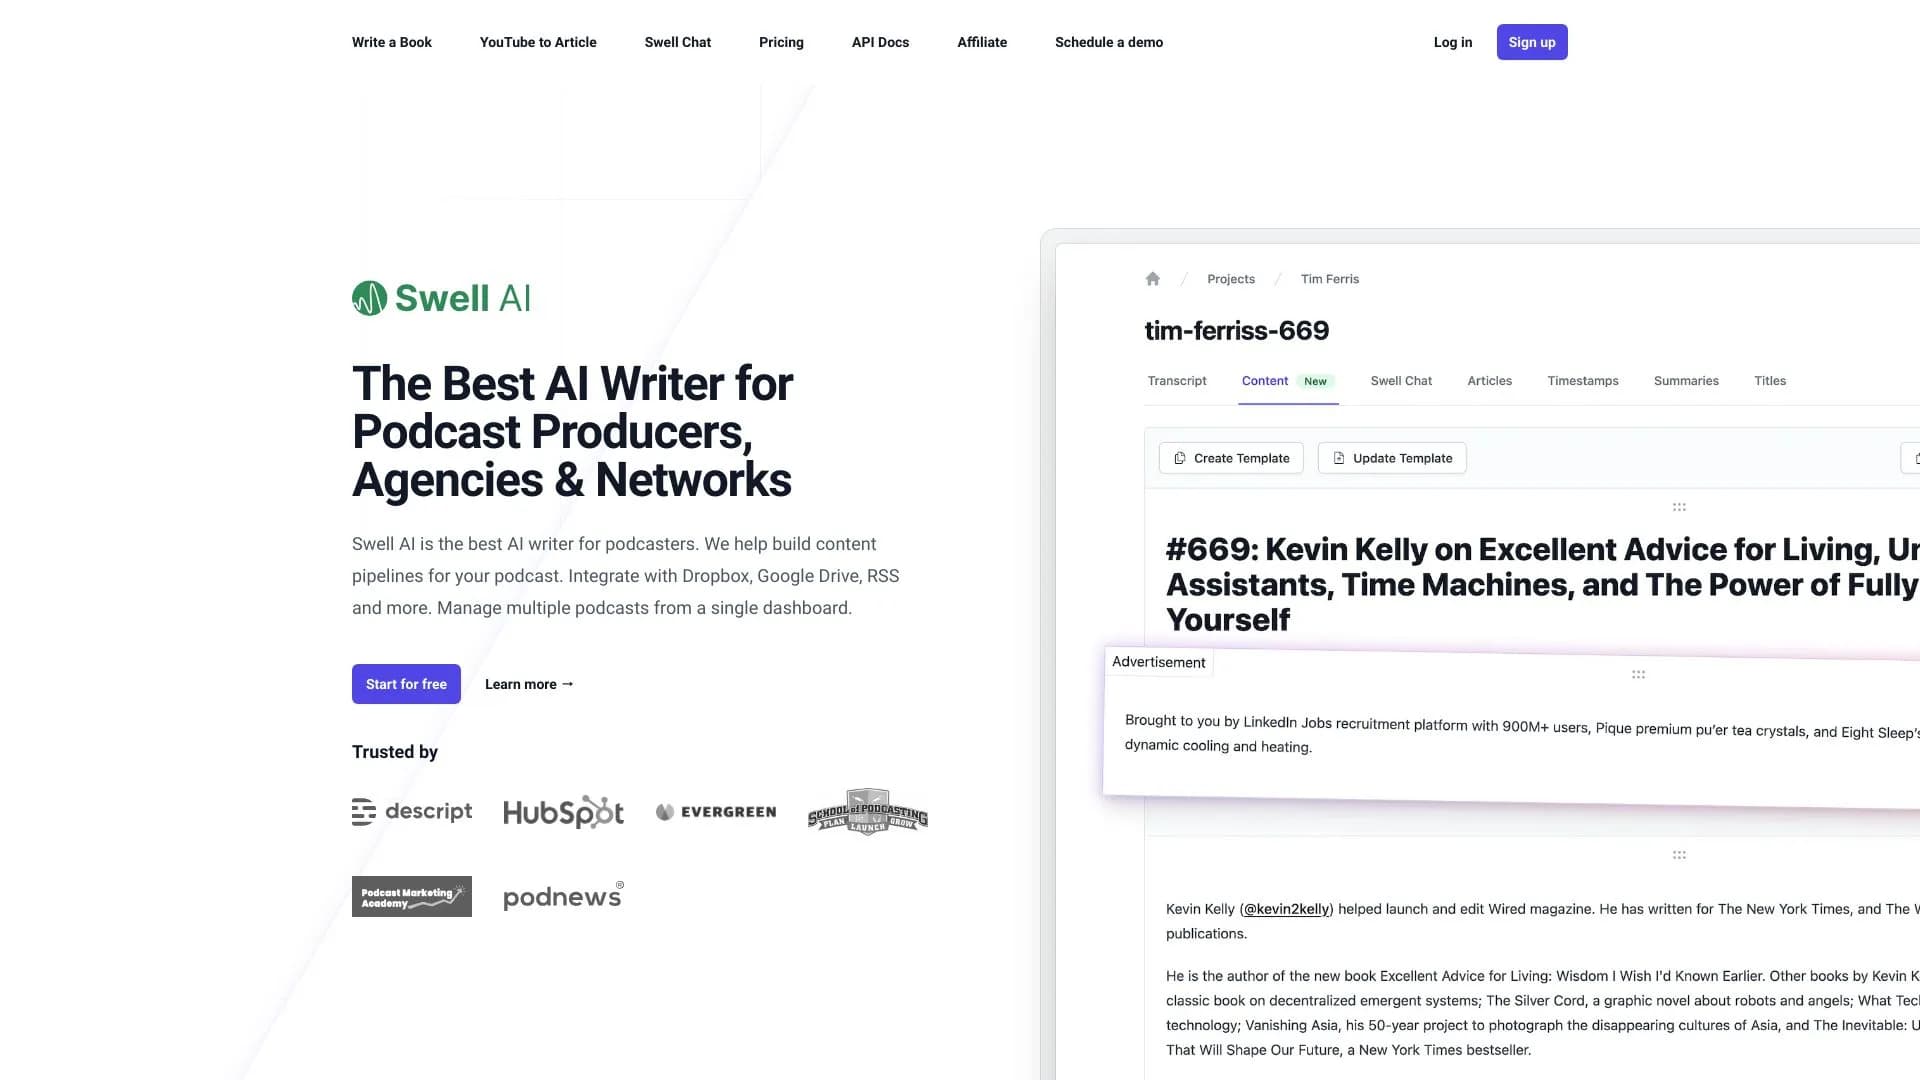
Task: Open the Timestamps tab
Action: [1583, 381]
